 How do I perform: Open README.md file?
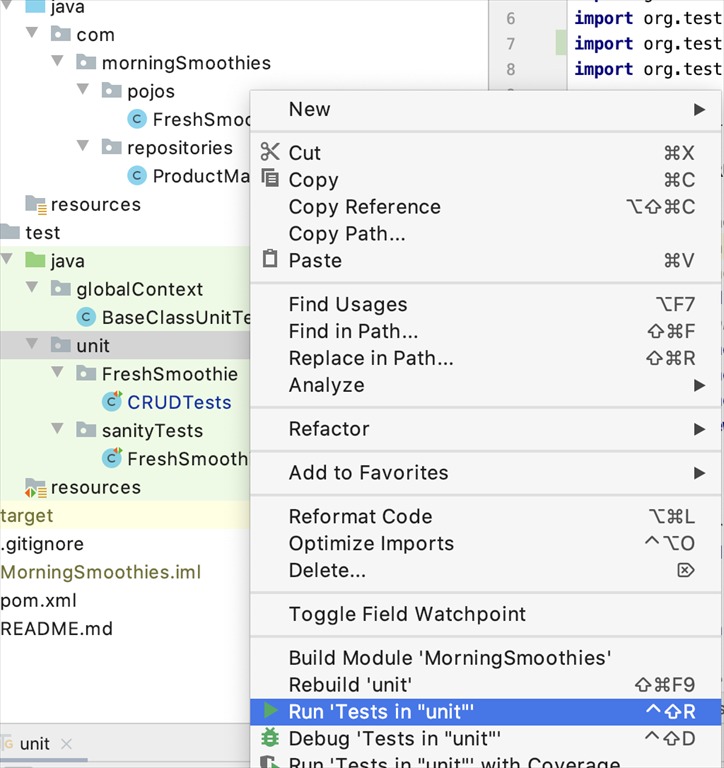tap(56, 629)
